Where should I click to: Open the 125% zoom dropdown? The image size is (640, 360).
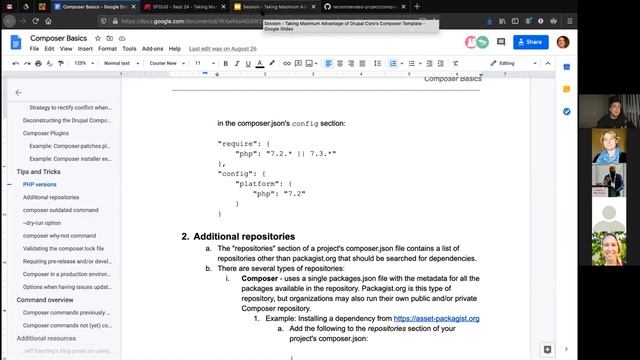point(84,63)
